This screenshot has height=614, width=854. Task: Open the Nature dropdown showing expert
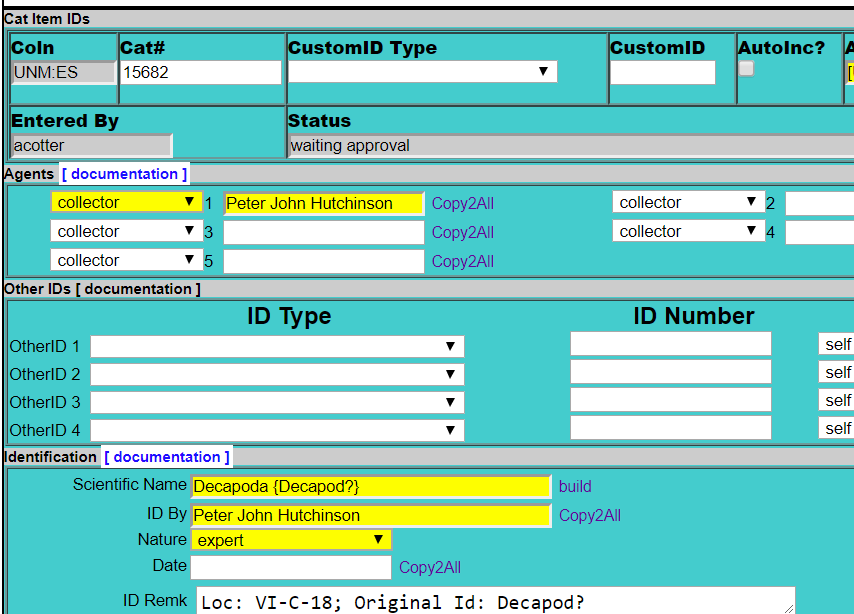click(291, 540)
